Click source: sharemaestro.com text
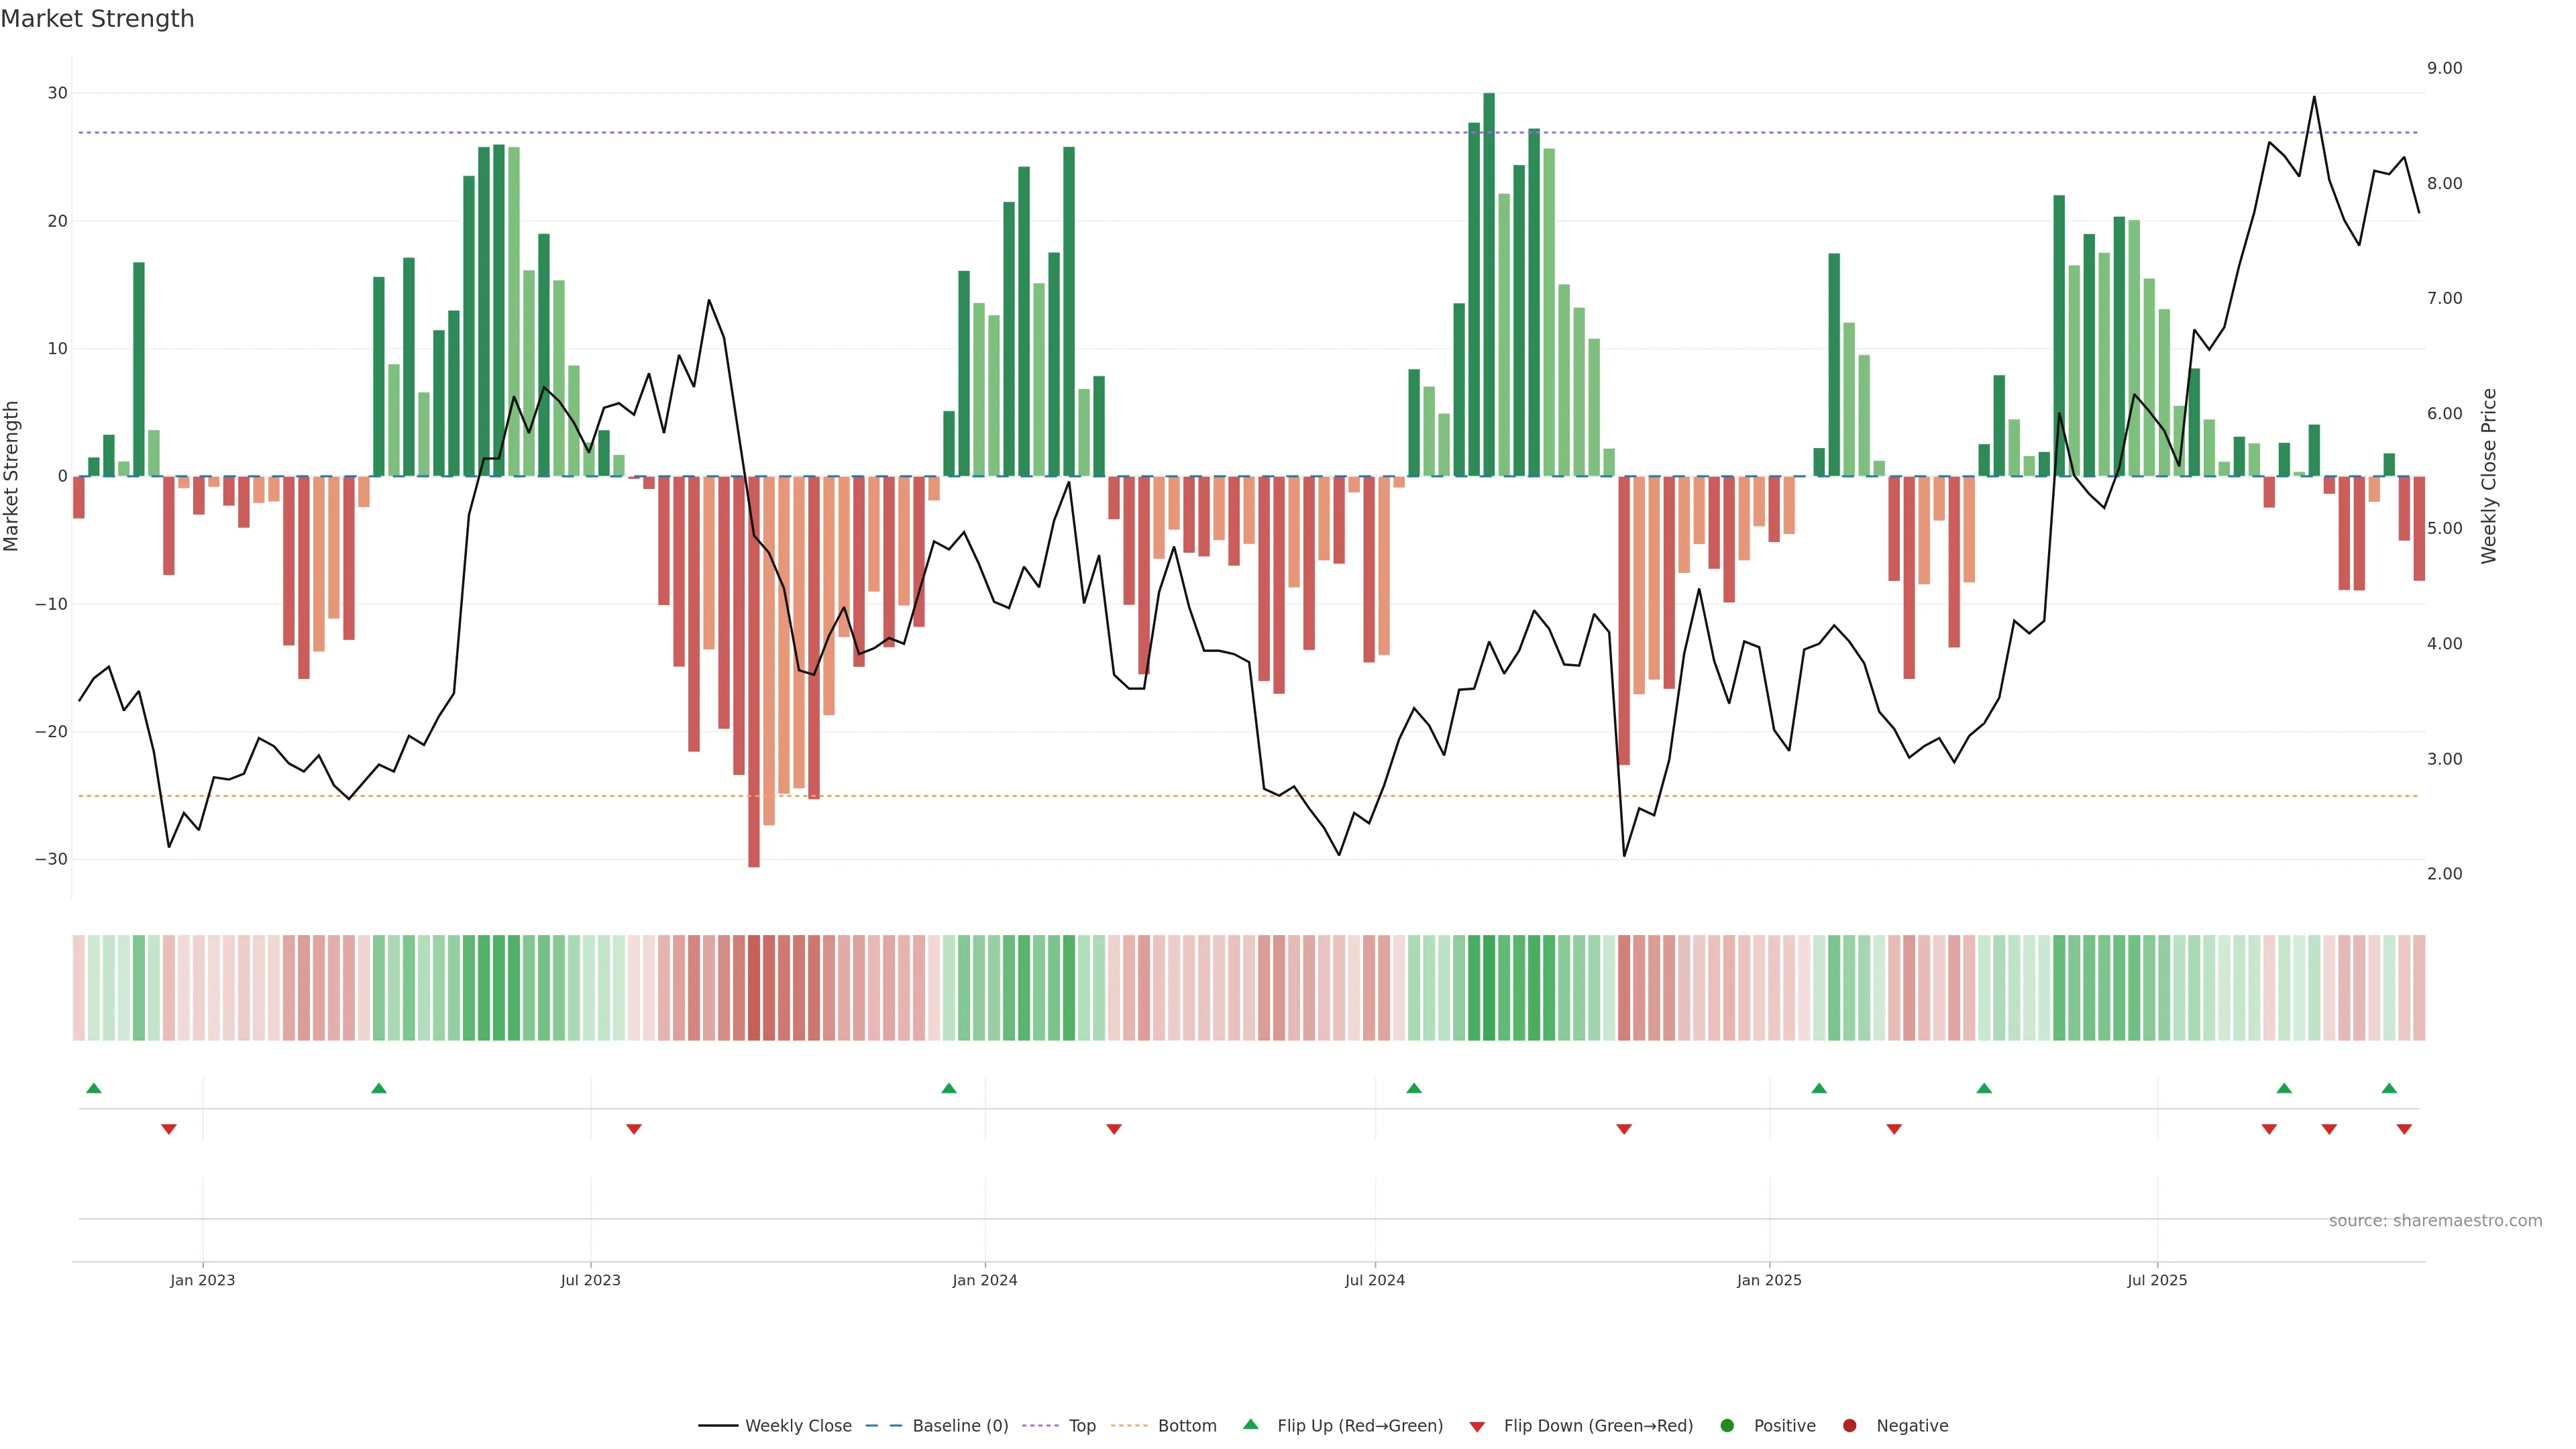2576x1449 pixels. [x=2435, y=1220]
